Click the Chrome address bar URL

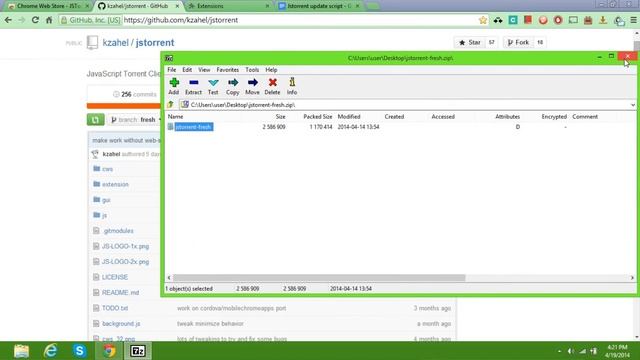(x=180, y=20)
